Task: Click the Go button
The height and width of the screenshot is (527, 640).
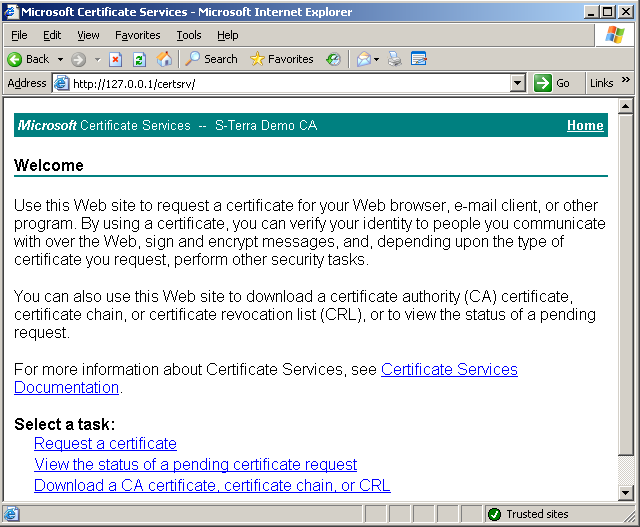Action: 552,83
